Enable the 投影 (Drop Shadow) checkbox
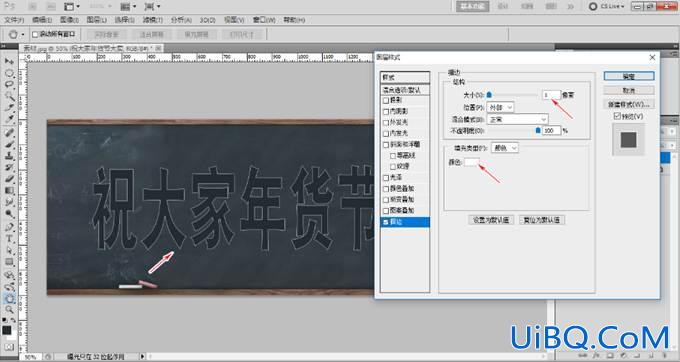680x362 pixels. 386,100
